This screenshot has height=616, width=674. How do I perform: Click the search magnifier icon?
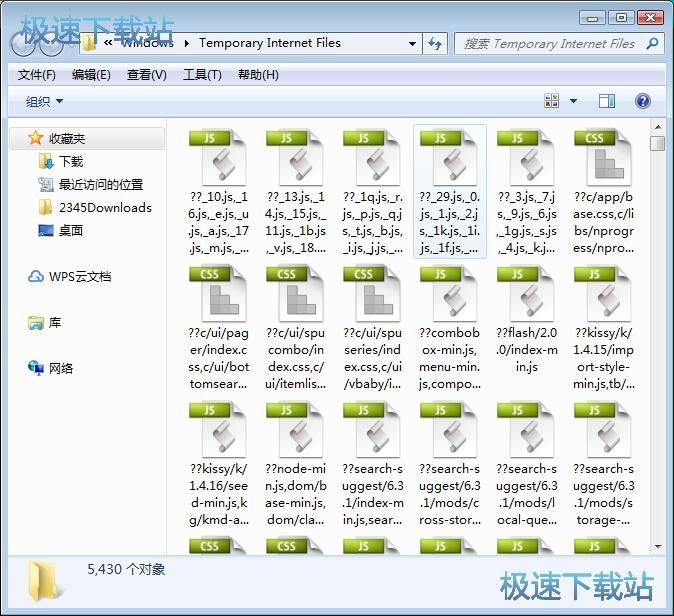coord(652,43)
